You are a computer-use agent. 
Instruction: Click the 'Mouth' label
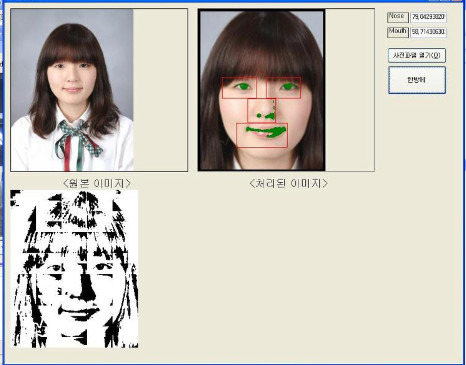397,32
